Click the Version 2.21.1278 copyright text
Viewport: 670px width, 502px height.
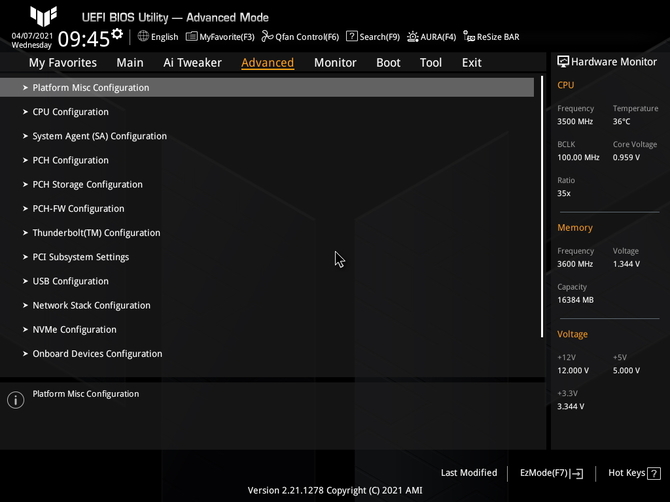point(335,490)
